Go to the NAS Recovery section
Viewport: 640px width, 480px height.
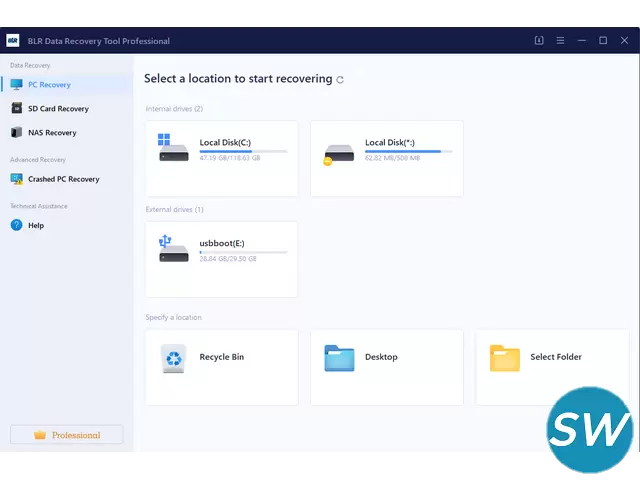tap(52, 133)
